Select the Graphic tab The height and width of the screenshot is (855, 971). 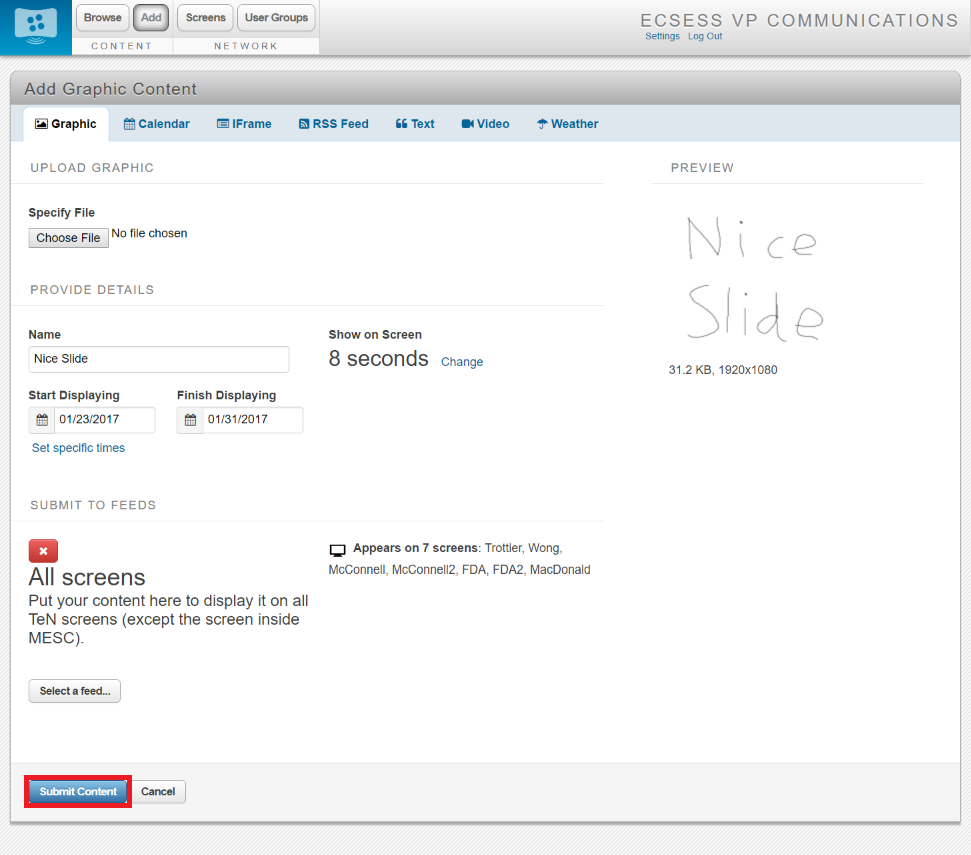click(66, 124)
